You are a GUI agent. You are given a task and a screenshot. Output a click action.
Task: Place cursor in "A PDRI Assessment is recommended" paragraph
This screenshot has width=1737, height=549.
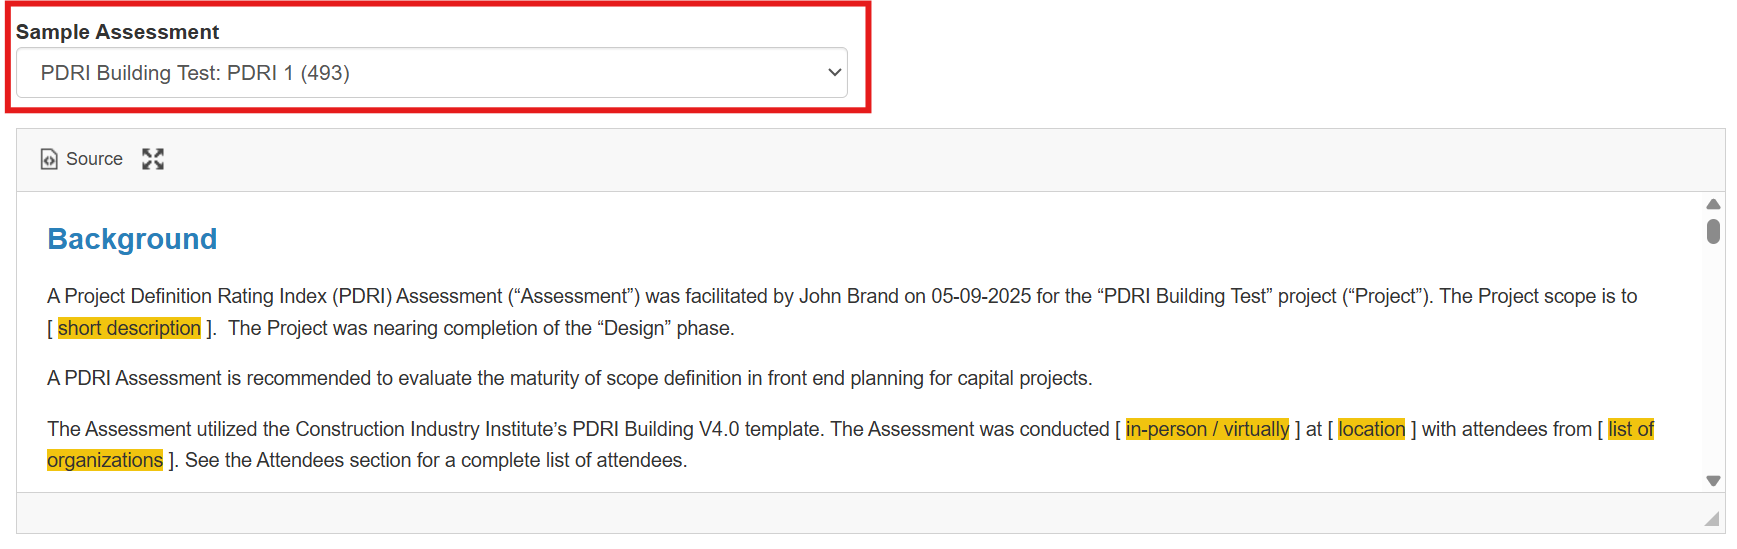[x=569, y=378]
